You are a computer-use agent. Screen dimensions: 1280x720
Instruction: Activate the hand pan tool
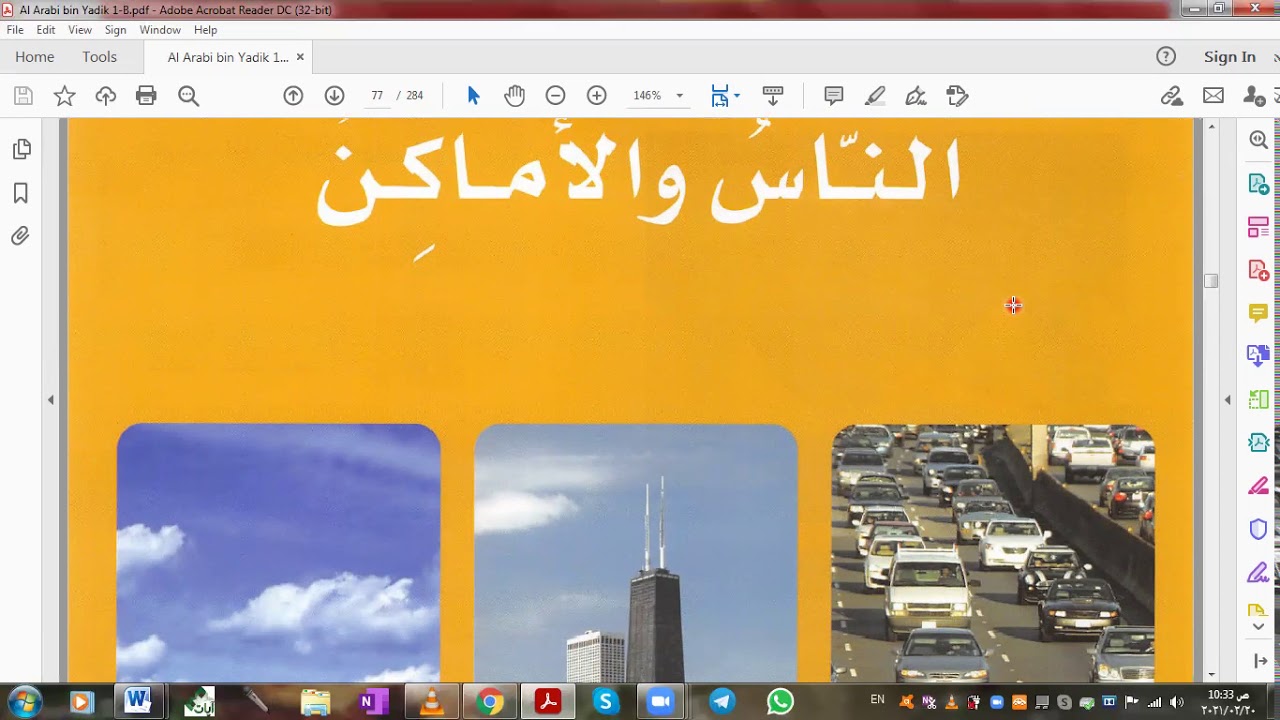(514, 96)
